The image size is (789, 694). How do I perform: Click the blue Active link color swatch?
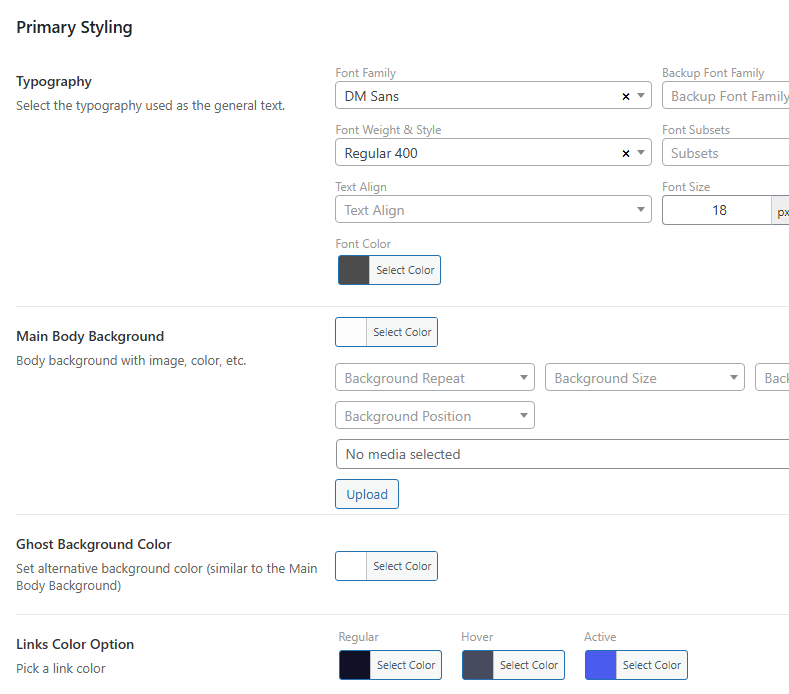click(x=601, y=665)
